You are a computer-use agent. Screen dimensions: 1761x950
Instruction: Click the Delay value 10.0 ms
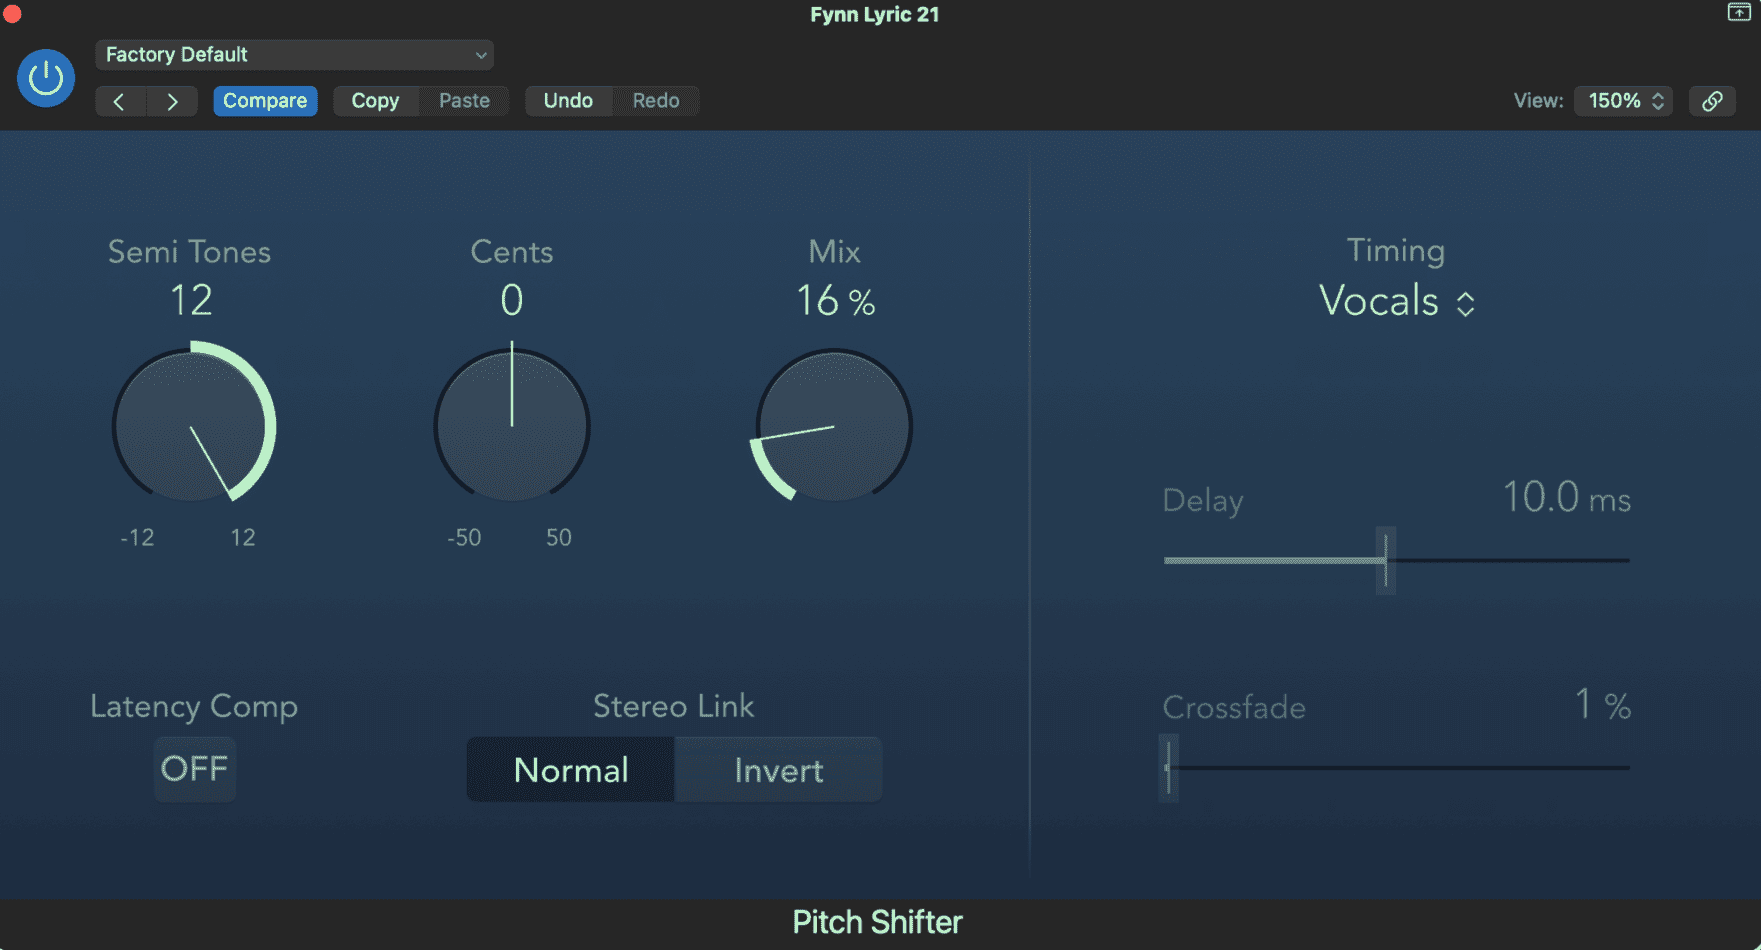point(1566,497)
